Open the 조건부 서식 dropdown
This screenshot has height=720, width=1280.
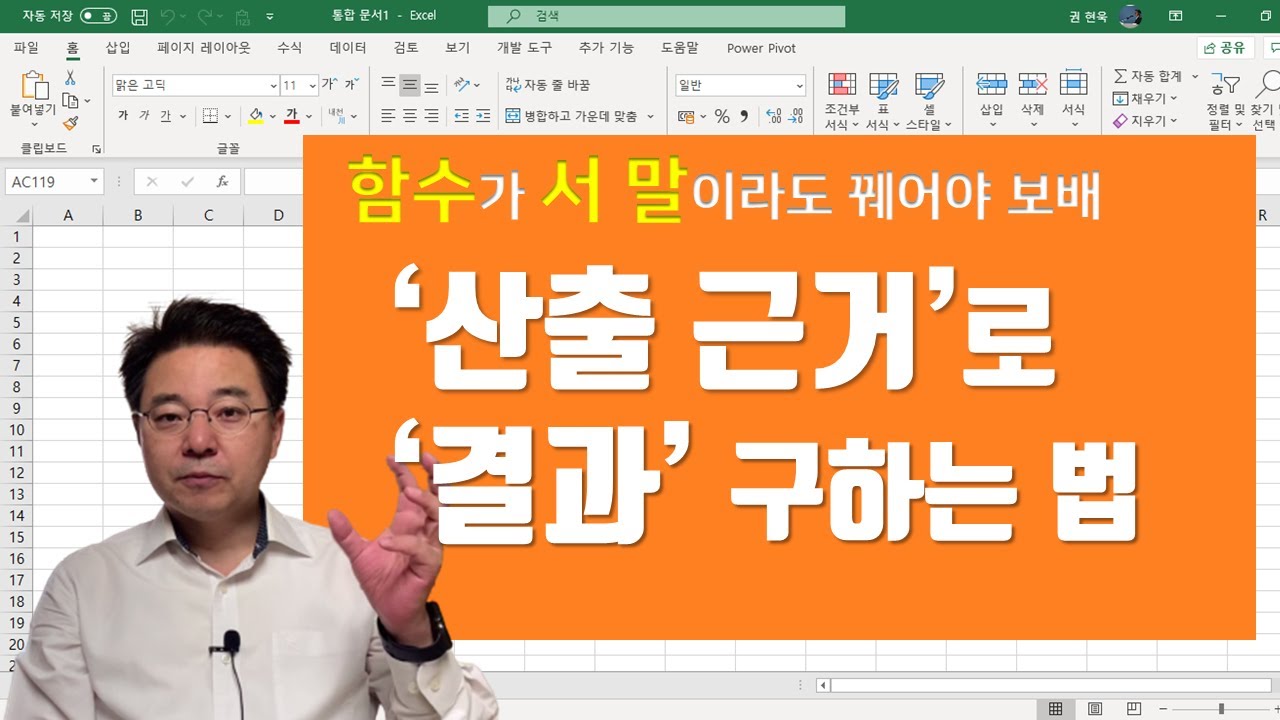coord(841,101)
